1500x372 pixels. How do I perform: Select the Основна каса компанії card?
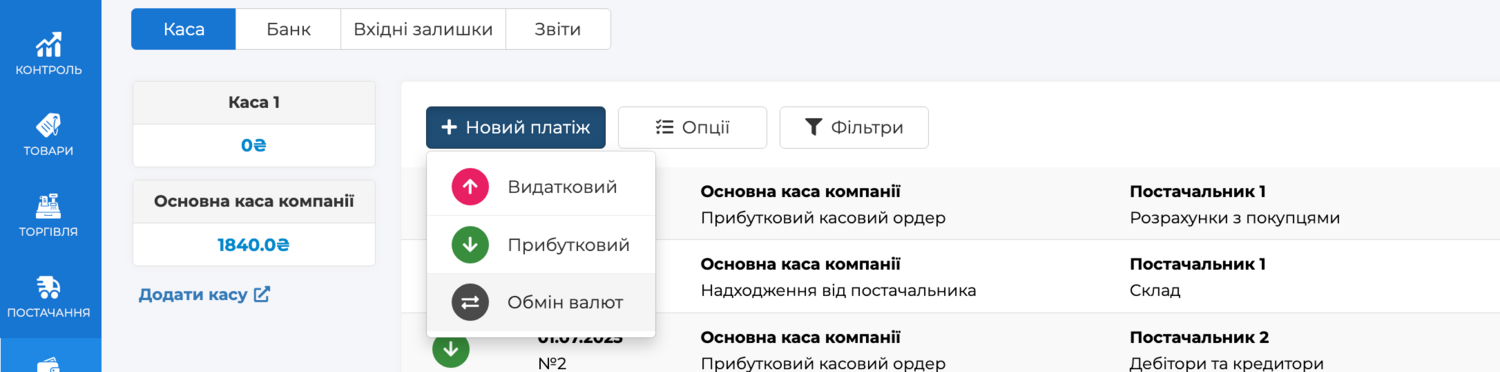254,223
